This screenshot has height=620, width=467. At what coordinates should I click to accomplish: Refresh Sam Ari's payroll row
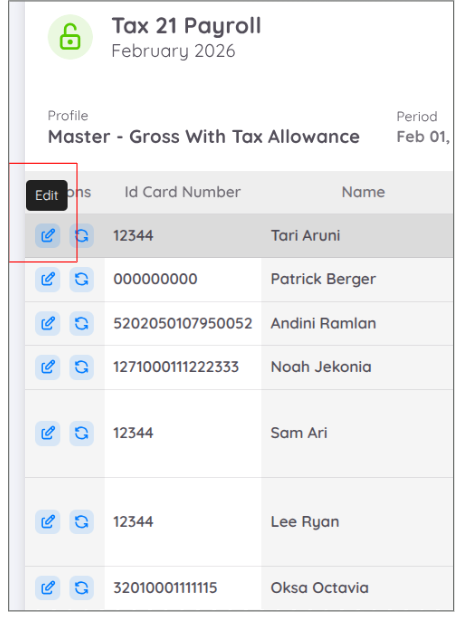point(81,433)
